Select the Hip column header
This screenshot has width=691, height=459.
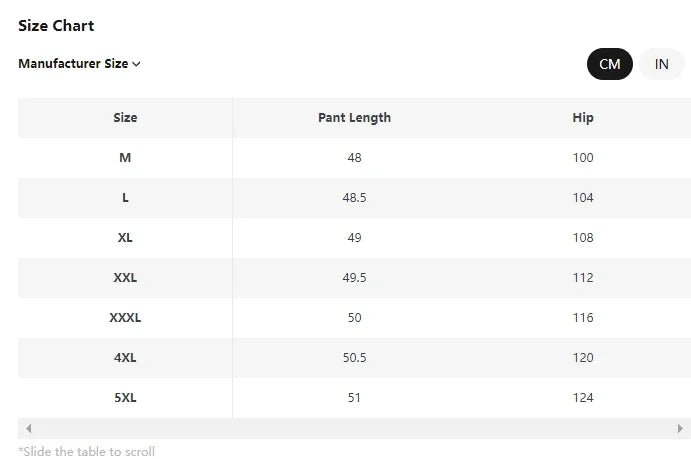(x=583, y=118)
